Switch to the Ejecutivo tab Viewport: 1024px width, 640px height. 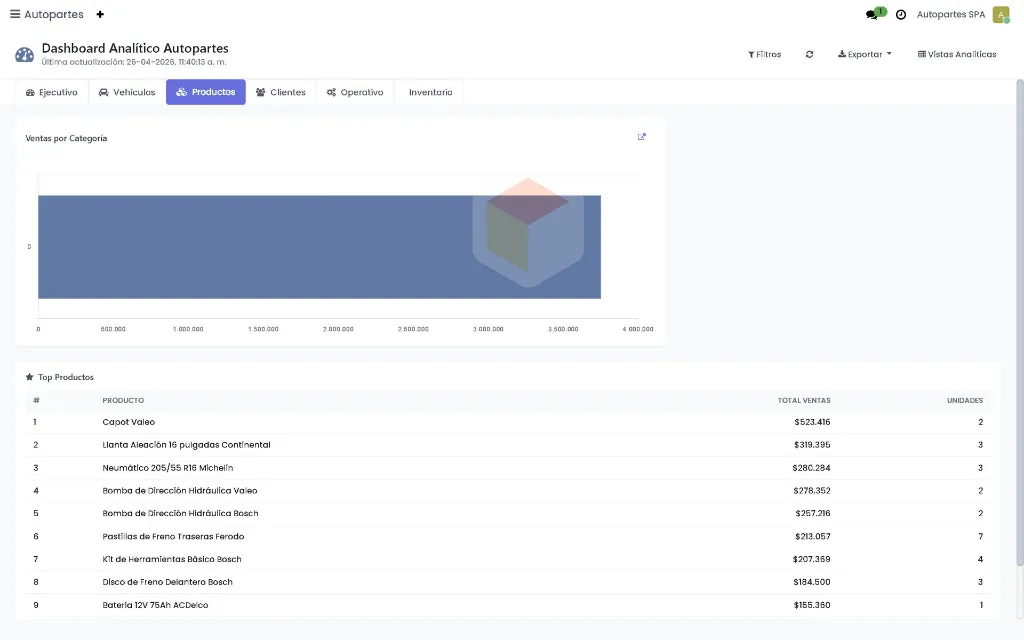(52, 92)
